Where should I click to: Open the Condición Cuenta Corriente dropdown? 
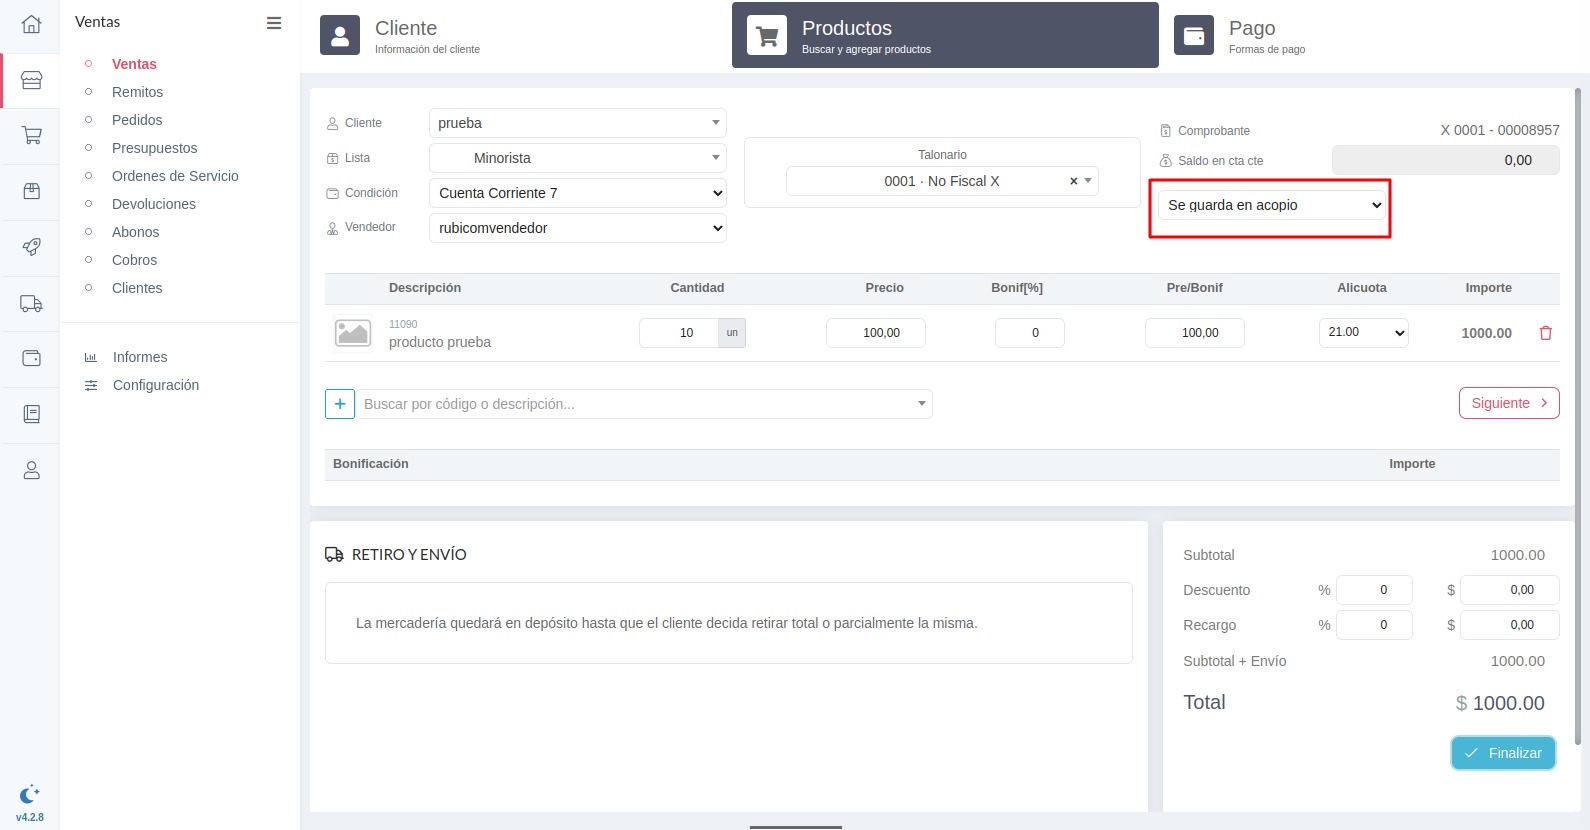point(578,193)
